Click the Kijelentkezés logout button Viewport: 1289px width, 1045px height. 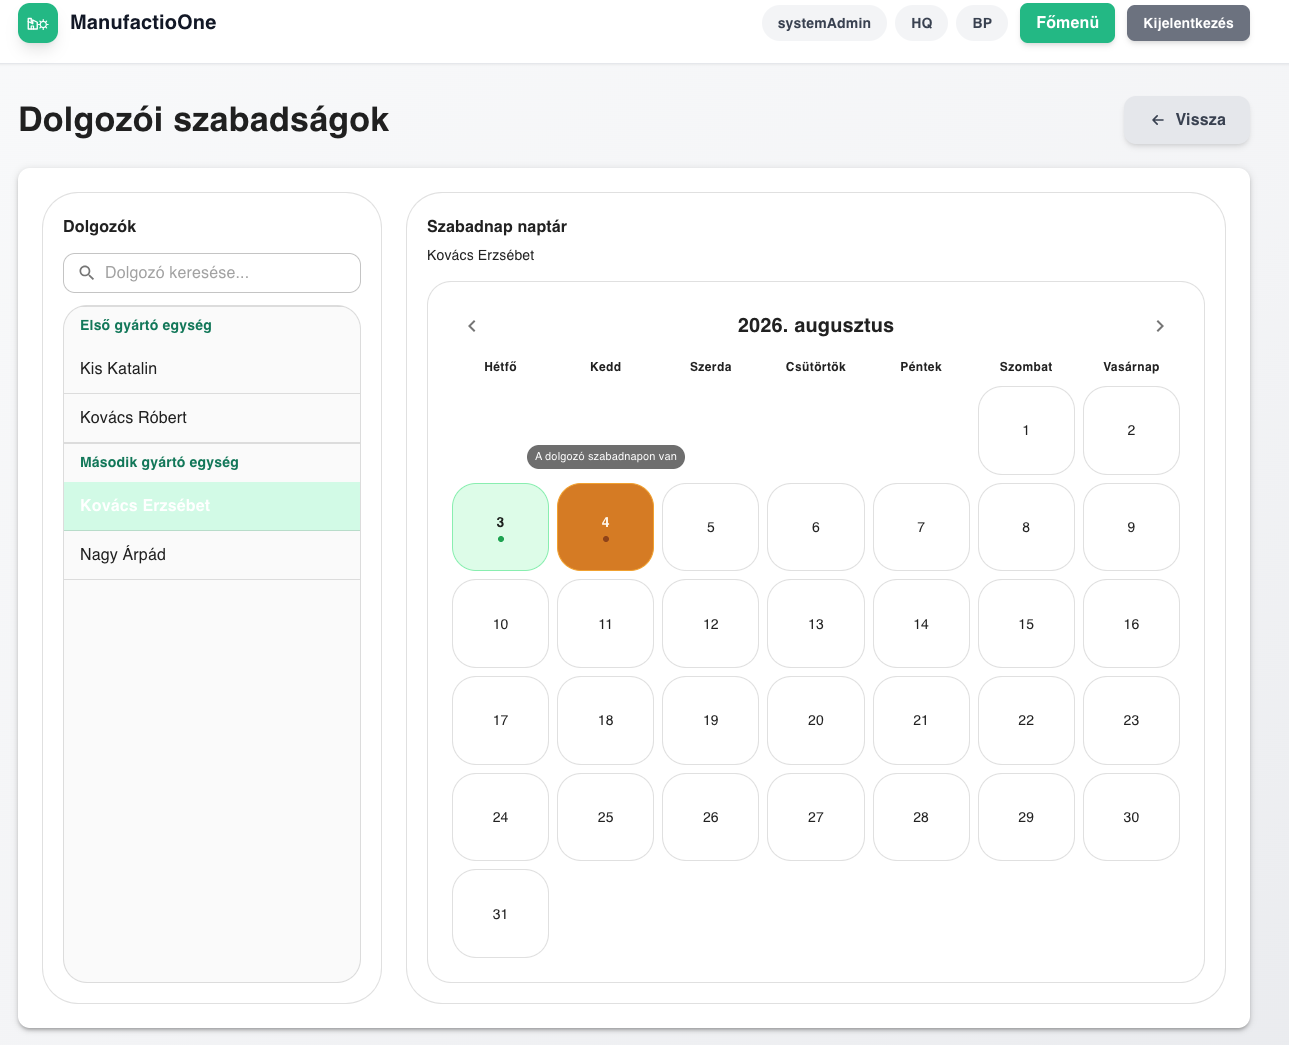click(1188, 23)
